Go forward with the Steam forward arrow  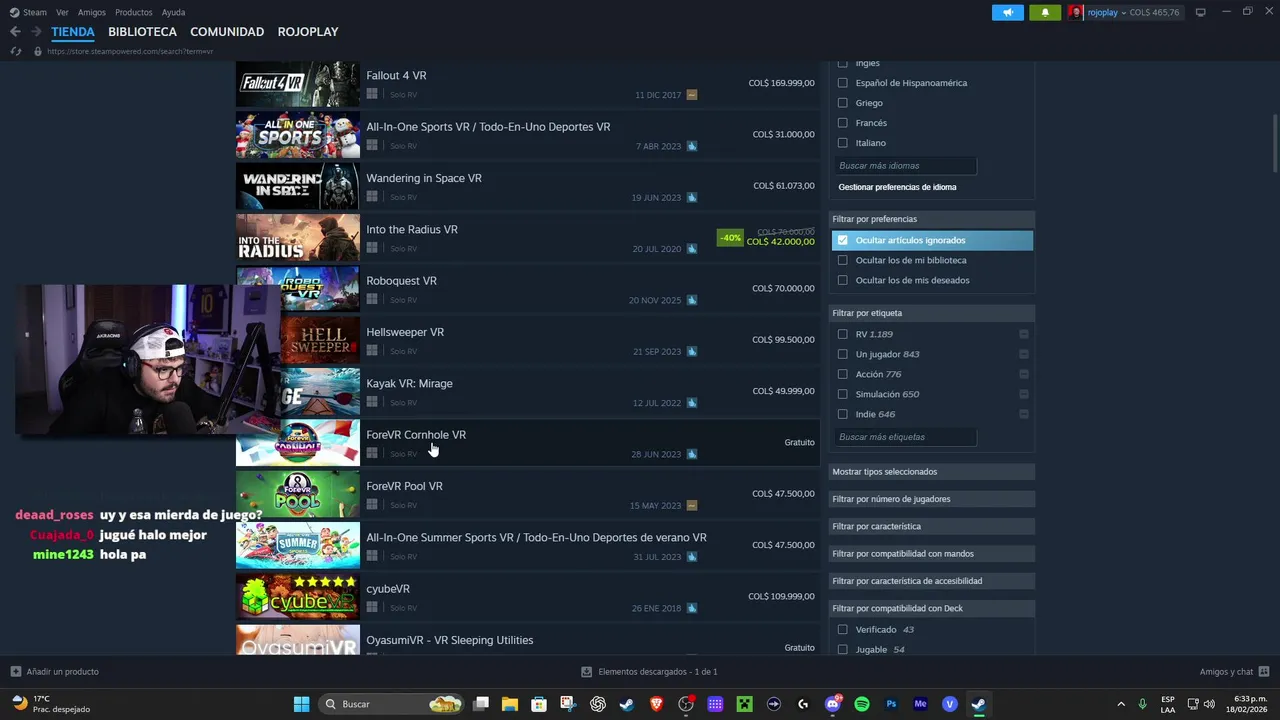coord(36,32)
